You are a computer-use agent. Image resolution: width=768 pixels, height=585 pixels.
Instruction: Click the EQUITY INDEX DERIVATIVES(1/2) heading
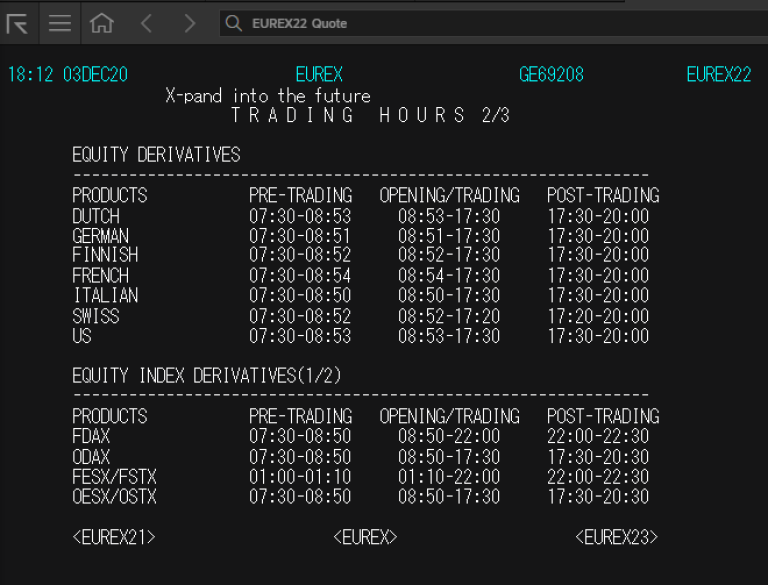(x=206, y=376)
